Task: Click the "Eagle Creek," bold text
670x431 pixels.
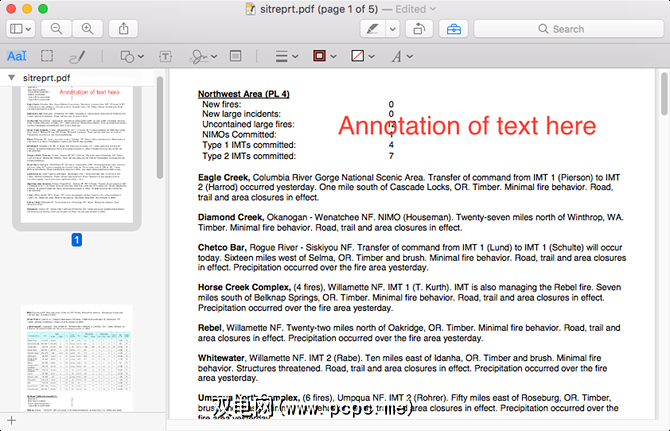Action: click(x=224, y=178)
